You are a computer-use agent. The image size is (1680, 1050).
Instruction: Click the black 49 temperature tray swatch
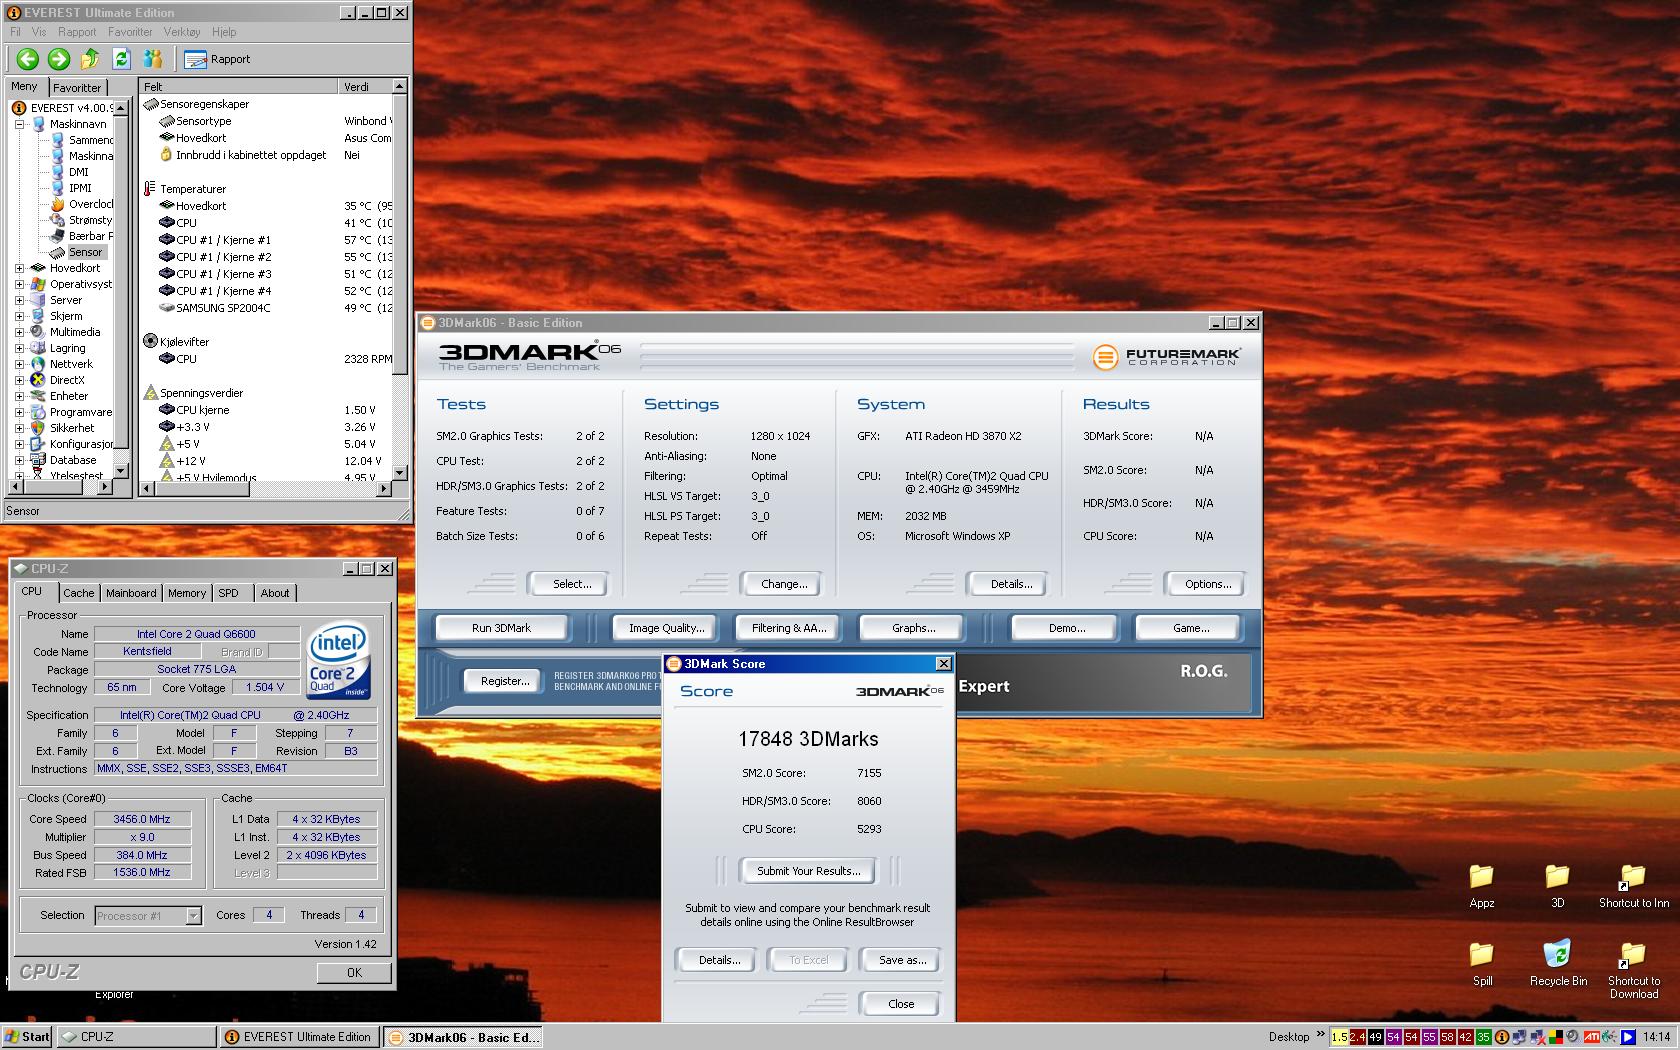click(1375, 1037)
